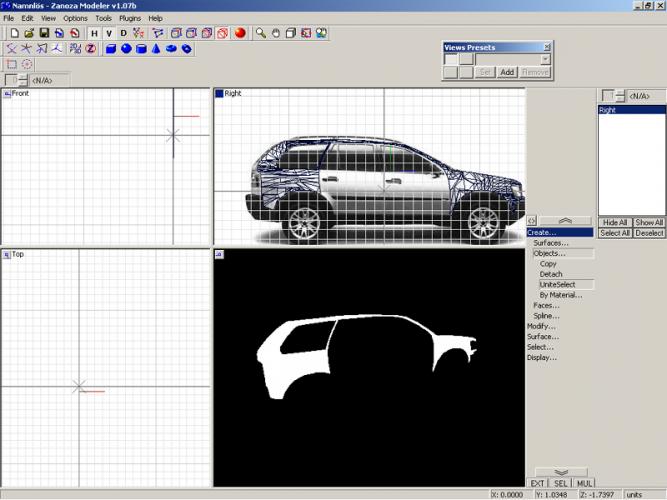The image size is (667, 500).
Task: Click the Save floppy disk icon
Action: (x=44, y=33)
